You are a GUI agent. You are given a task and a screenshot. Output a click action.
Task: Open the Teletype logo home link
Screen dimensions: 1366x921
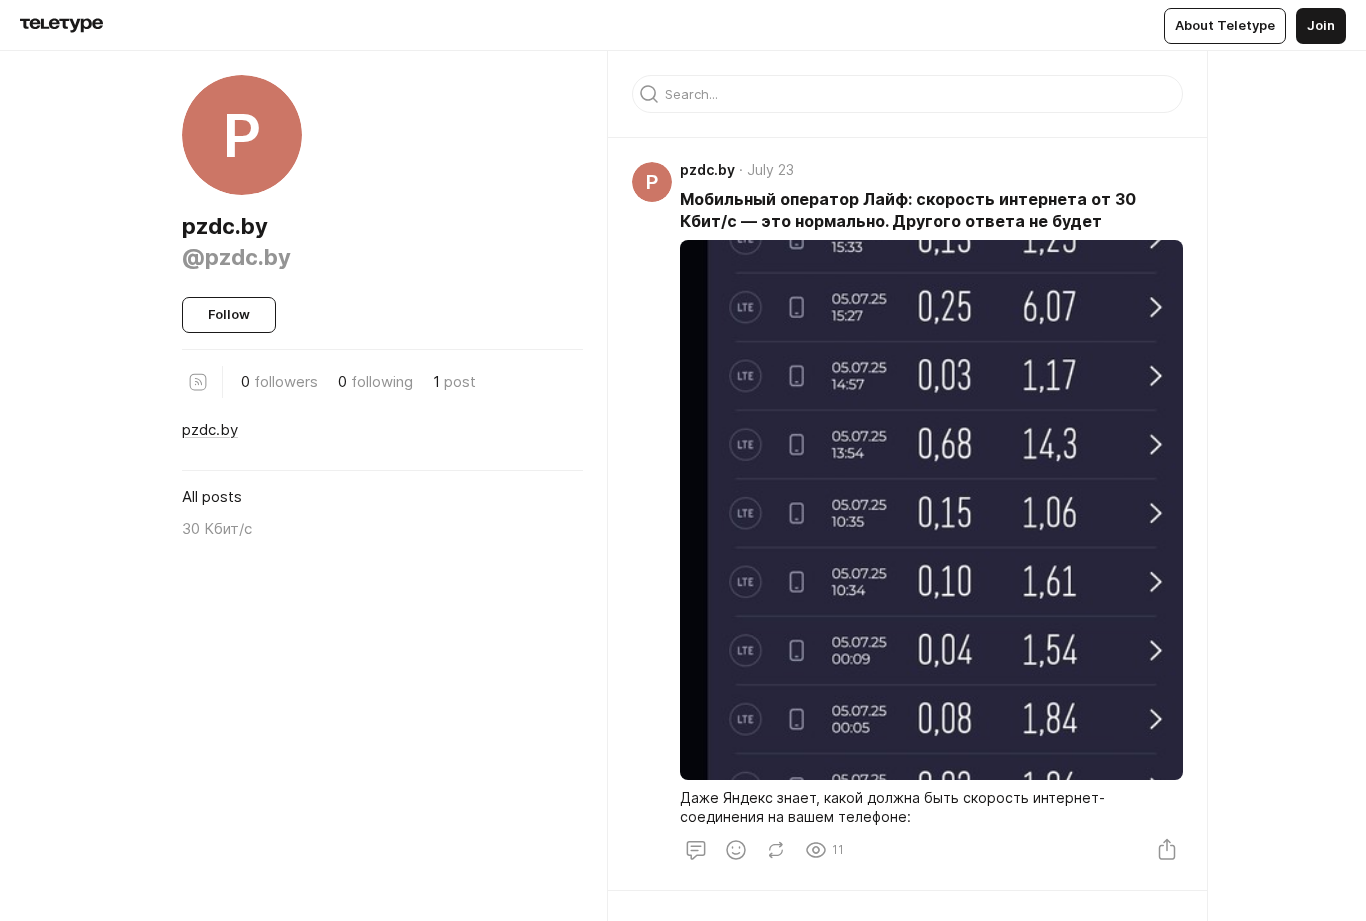[61, 24]
